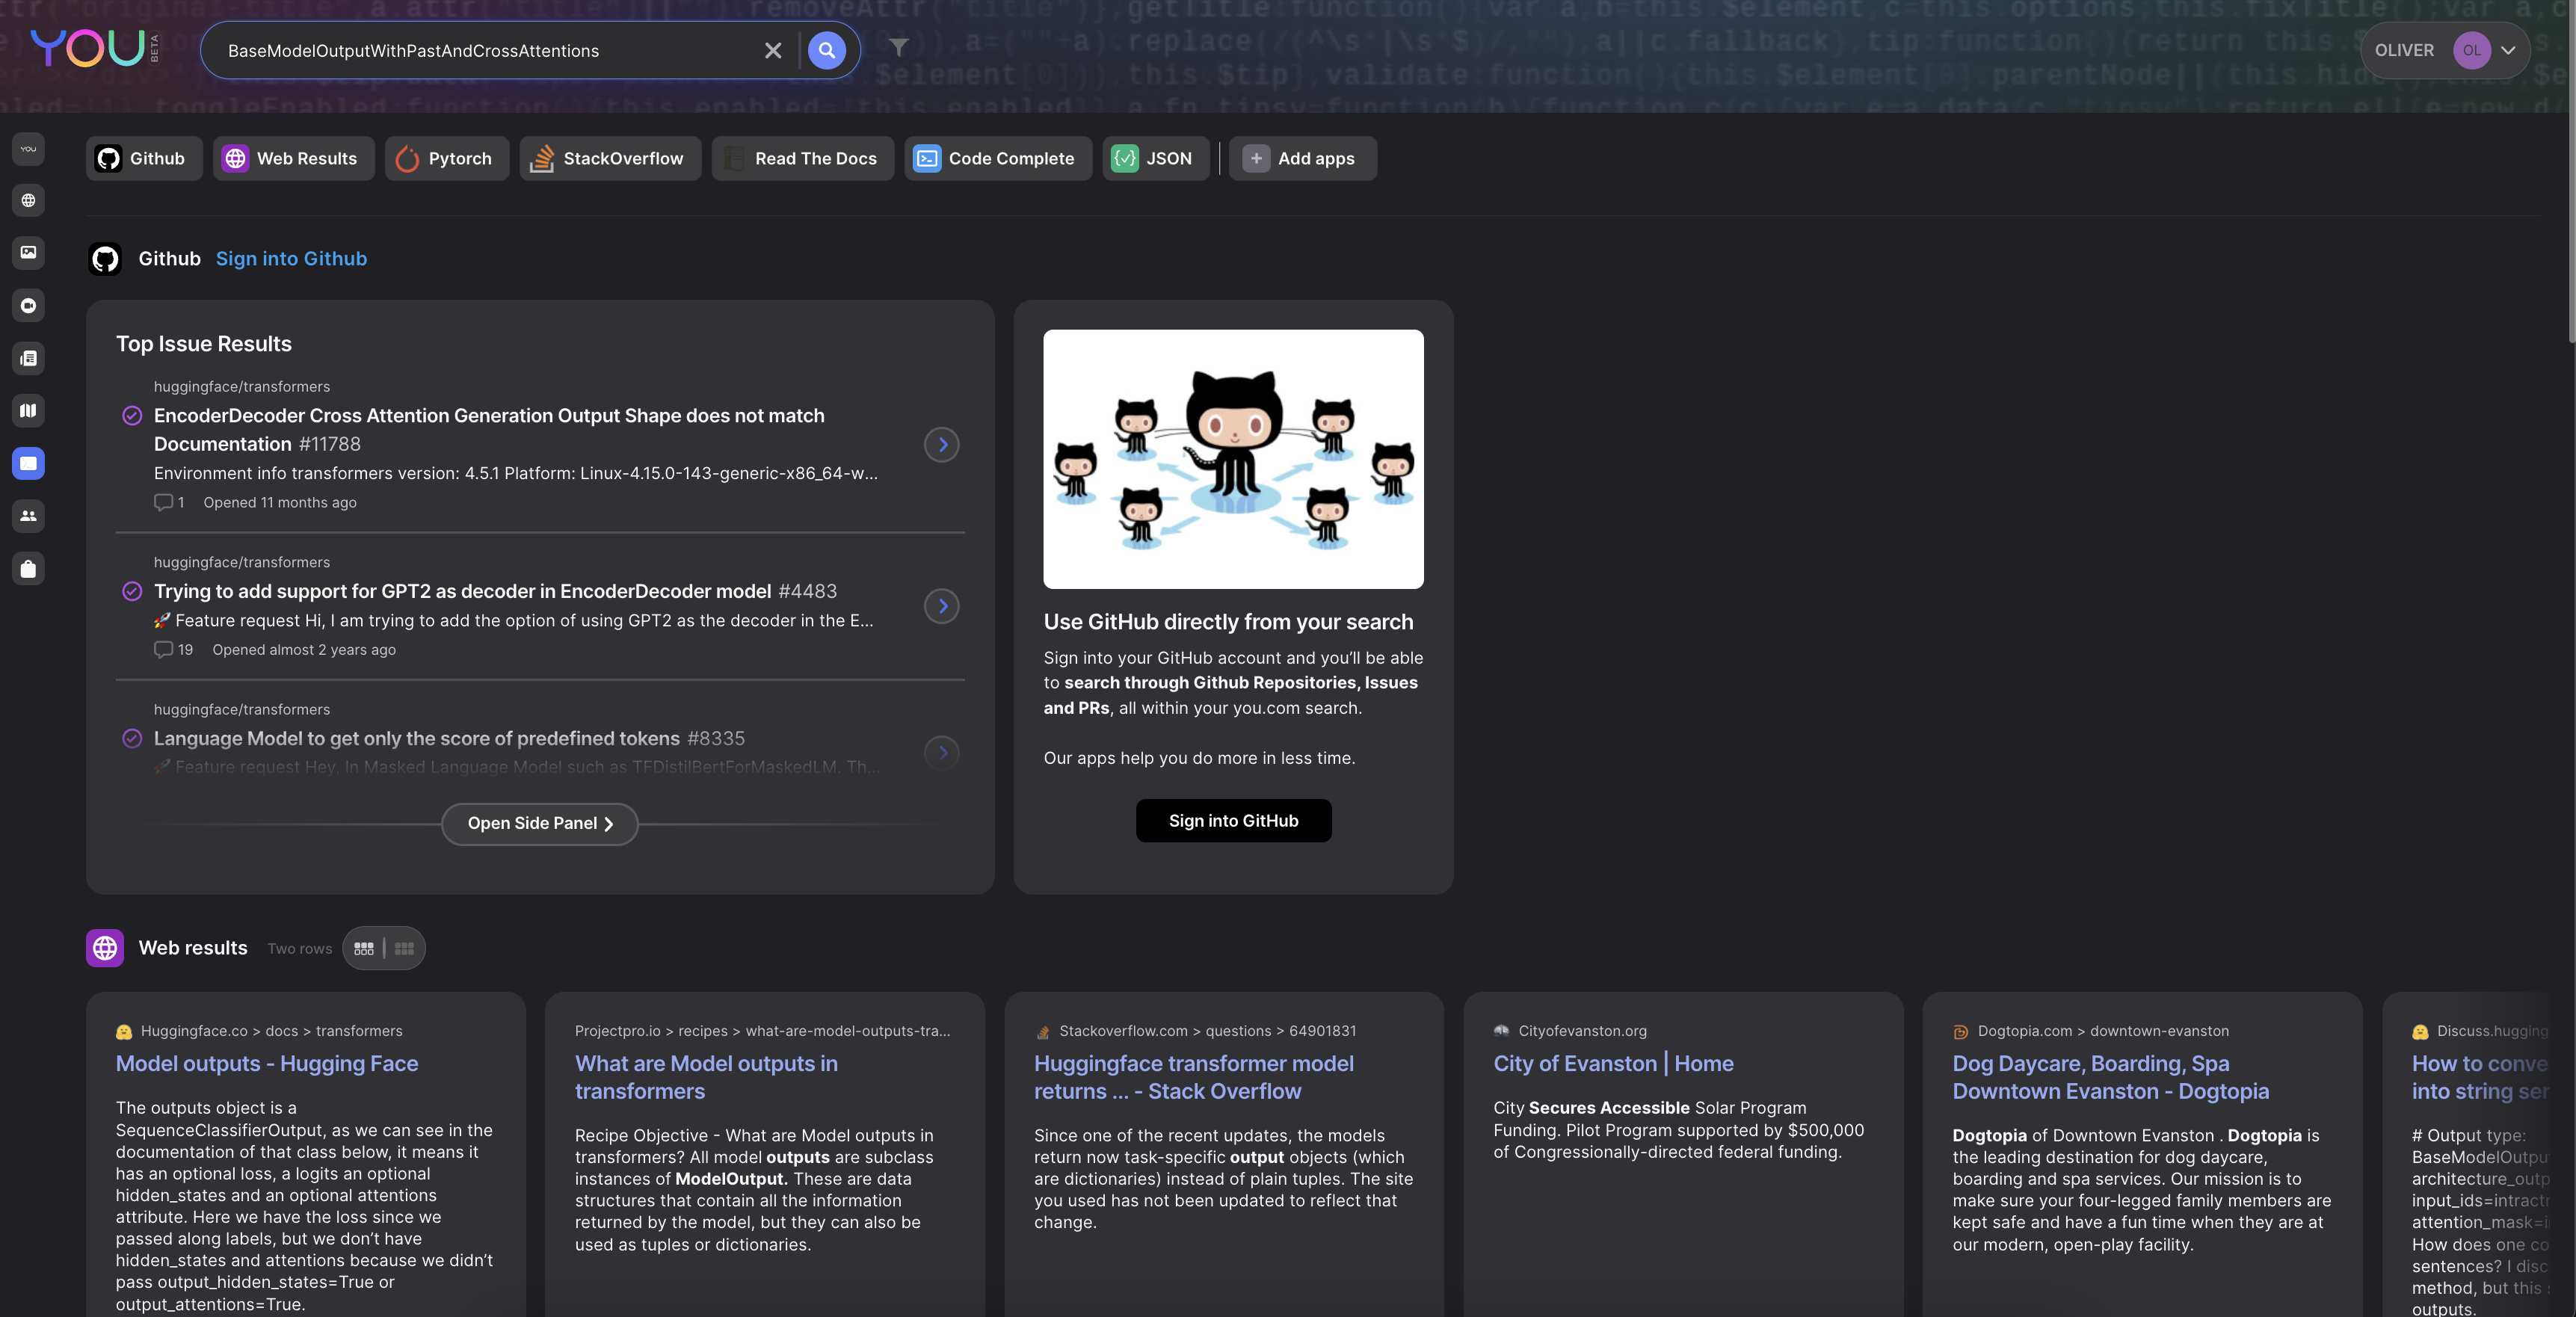Select the StackOverflow app tab
The image size is (2576, 1317).
[x=610, y=158]
